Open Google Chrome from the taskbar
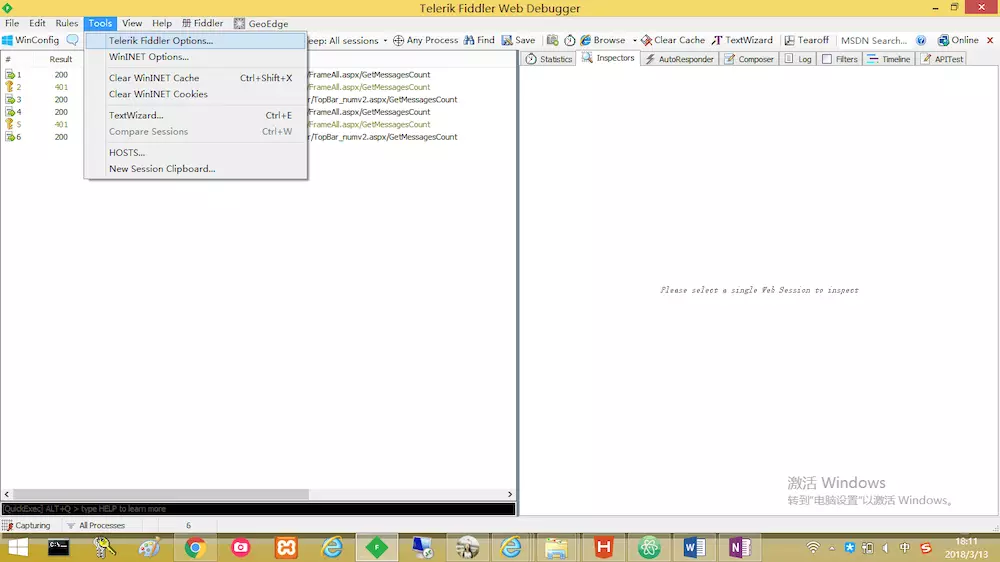 click(x=195, y=547)
